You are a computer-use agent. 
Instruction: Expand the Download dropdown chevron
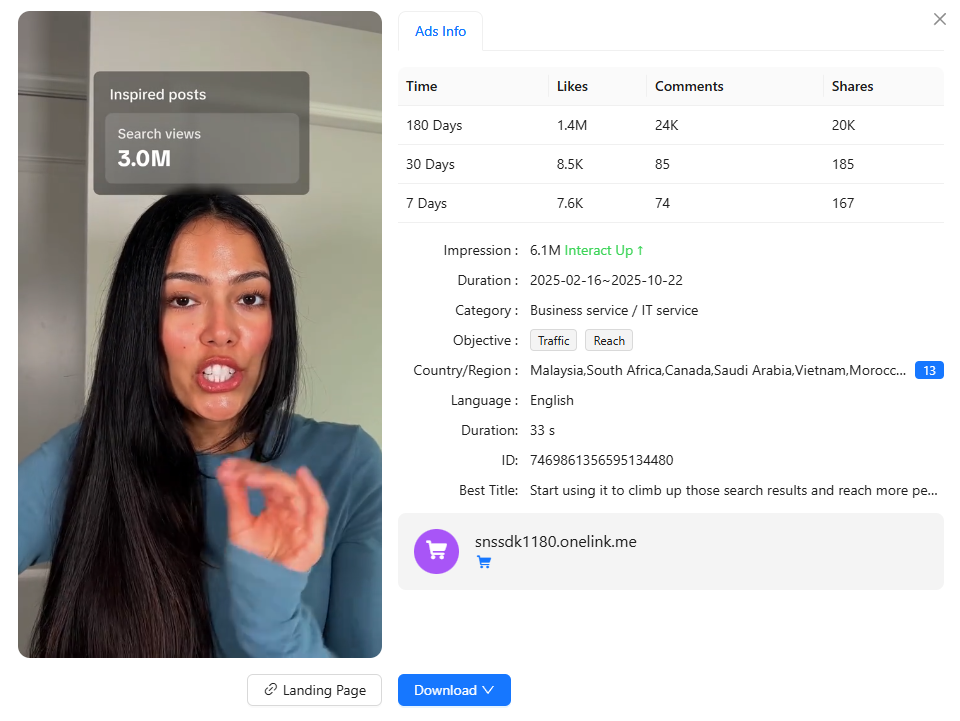488,690
